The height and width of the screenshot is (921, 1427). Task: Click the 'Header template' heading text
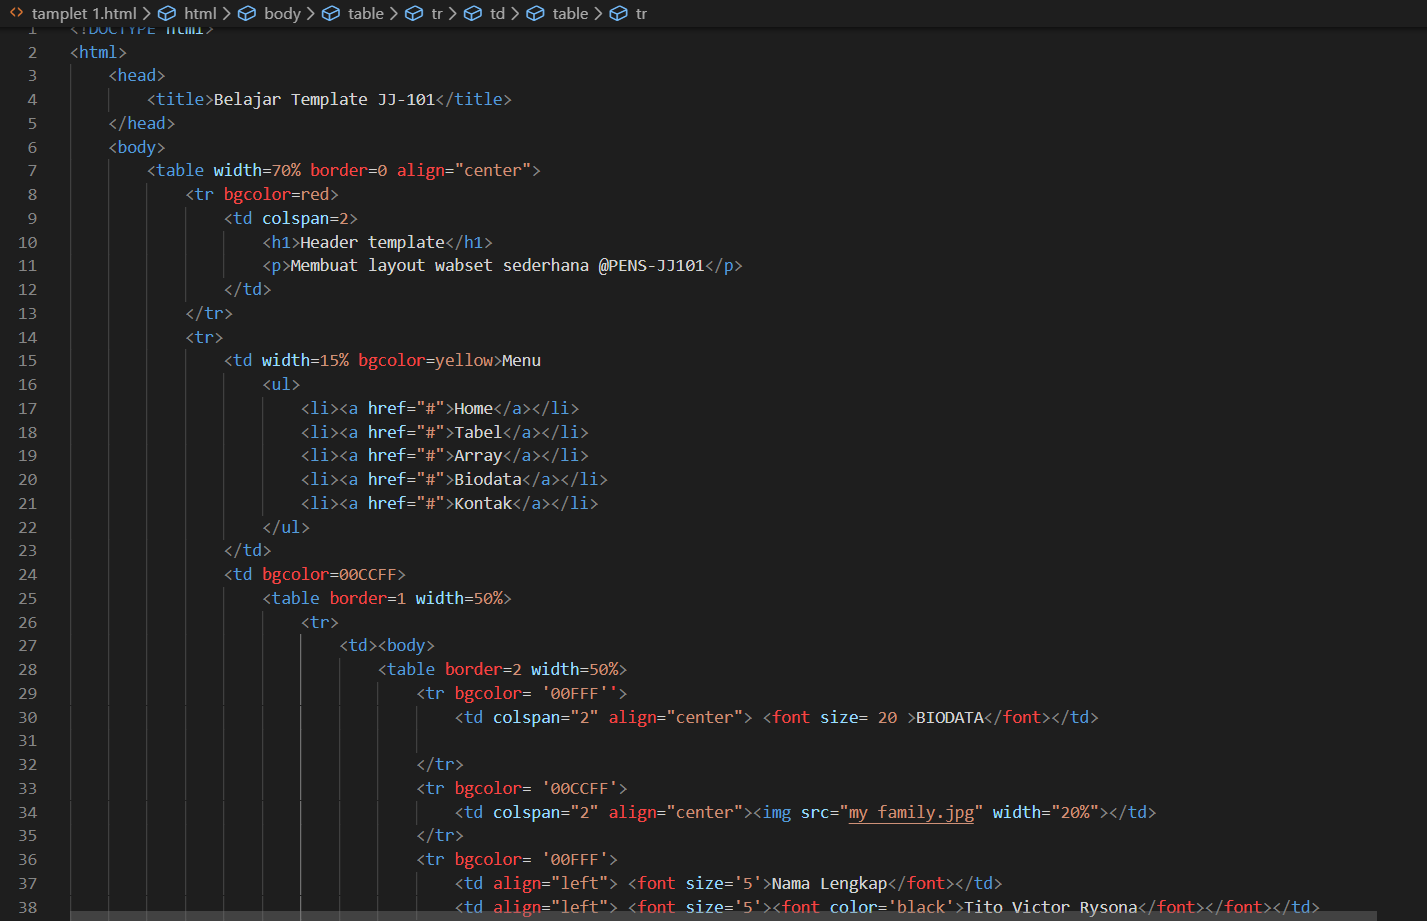tap(372, 242)
